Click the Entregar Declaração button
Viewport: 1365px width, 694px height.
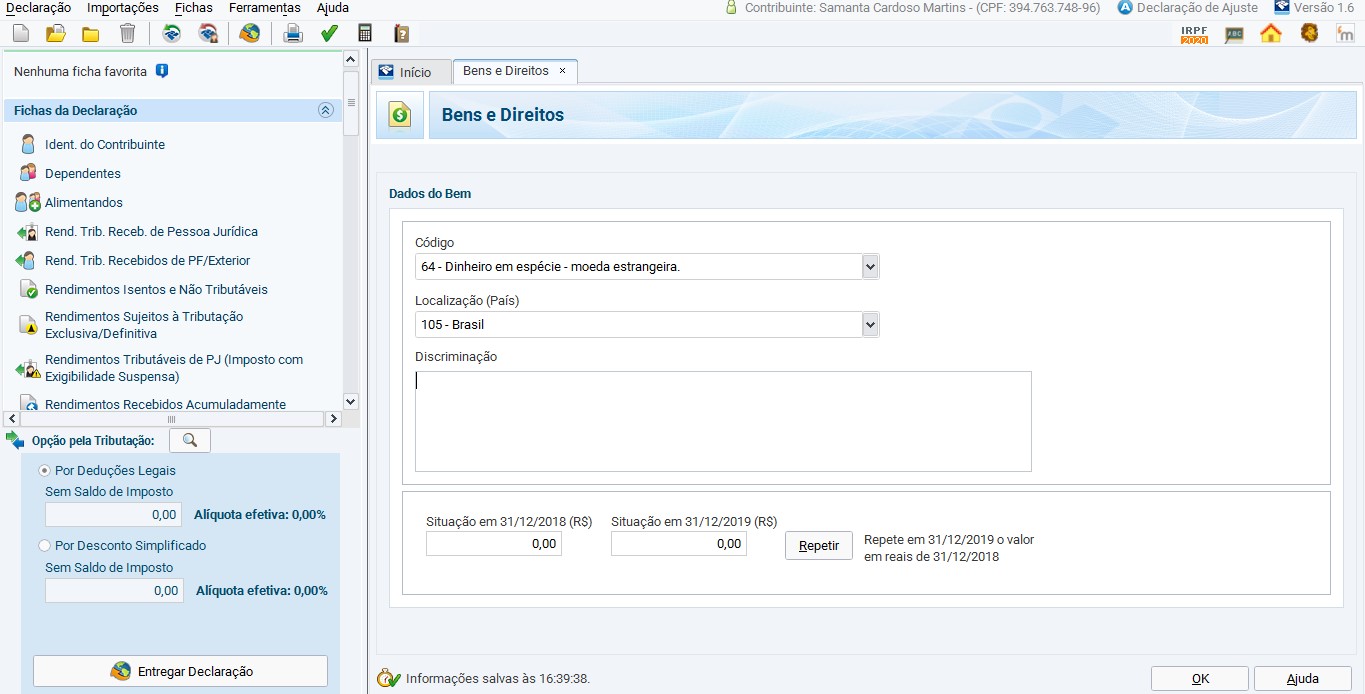pos(180,671)
